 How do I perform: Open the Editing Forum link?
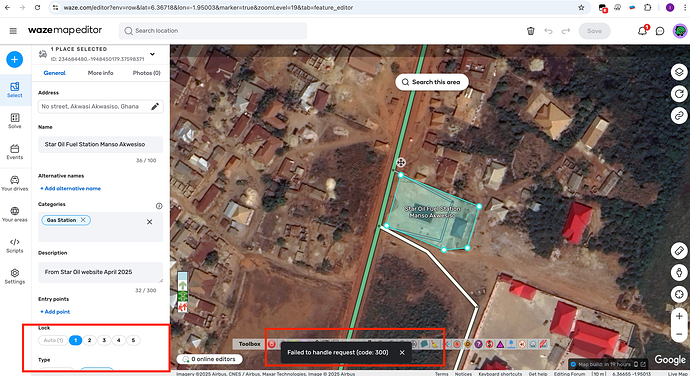point(569,374)
